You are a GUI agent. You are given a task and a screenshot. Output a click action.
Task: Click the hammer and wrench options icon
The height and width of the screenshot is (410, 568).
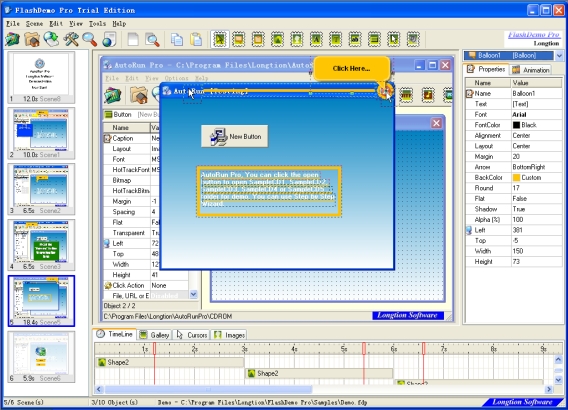(71, 39)
